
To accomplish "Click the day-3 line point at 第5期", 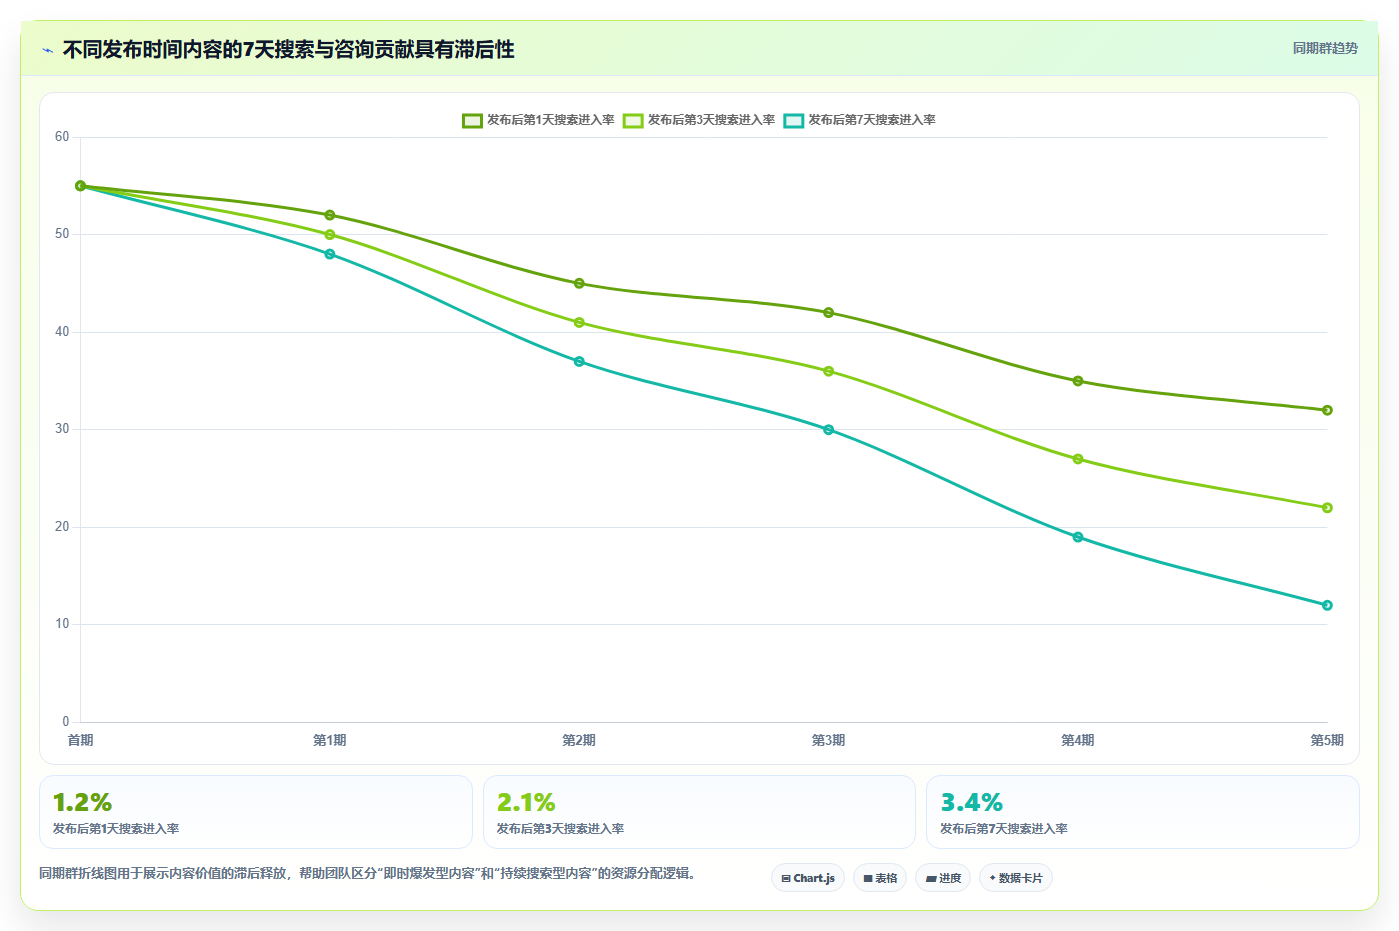I will click(x=1327, y=508).
